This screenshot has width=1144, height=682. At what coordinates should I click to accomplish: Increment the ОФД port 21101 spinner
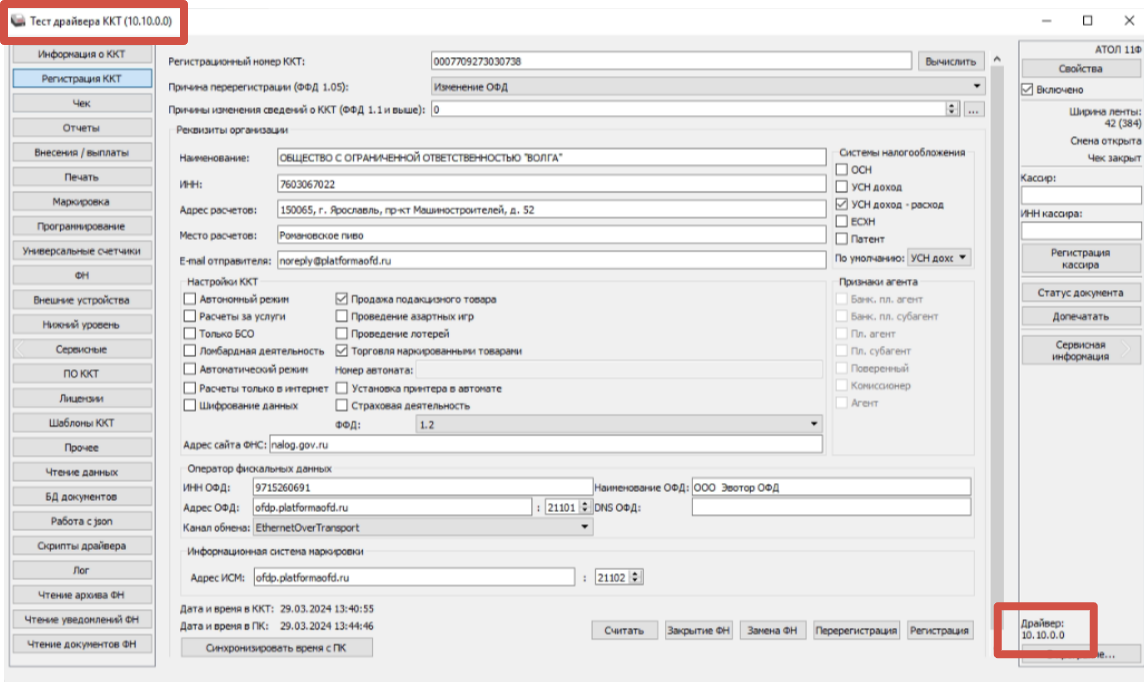[x=583, y=504]
